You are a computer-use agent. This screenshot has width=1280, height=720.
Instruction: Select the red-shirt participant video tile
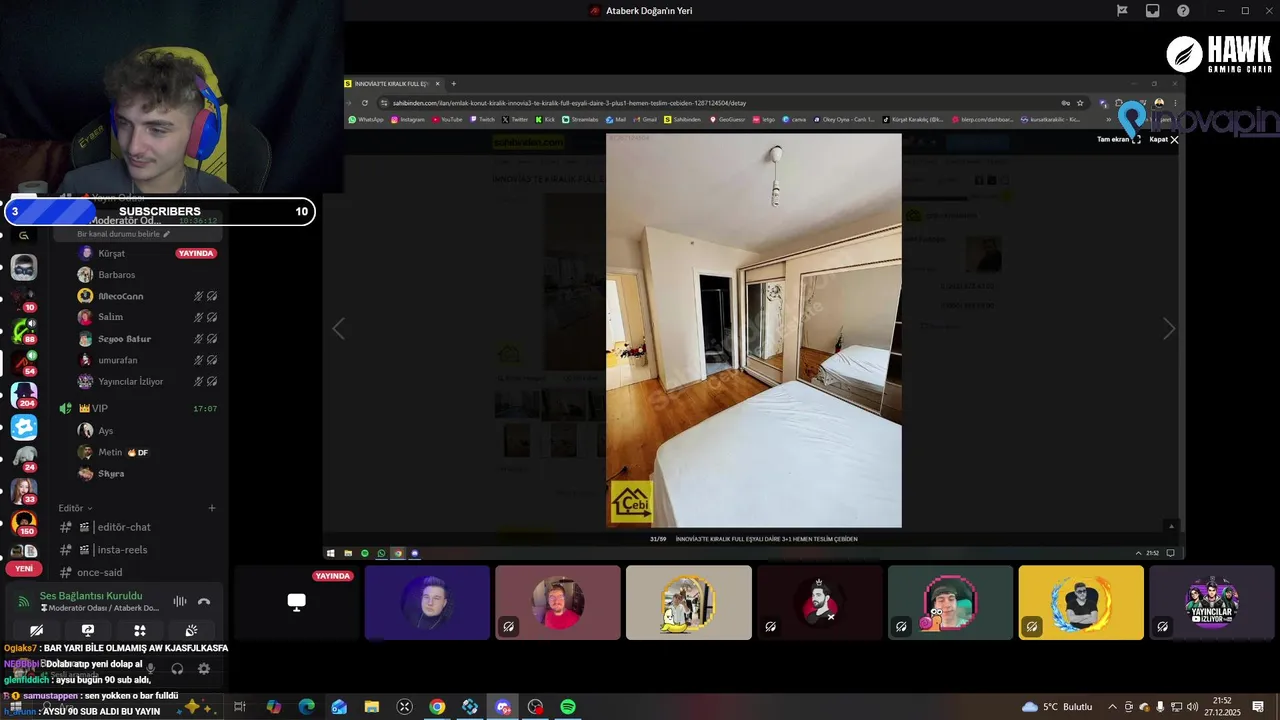[558, 602]
